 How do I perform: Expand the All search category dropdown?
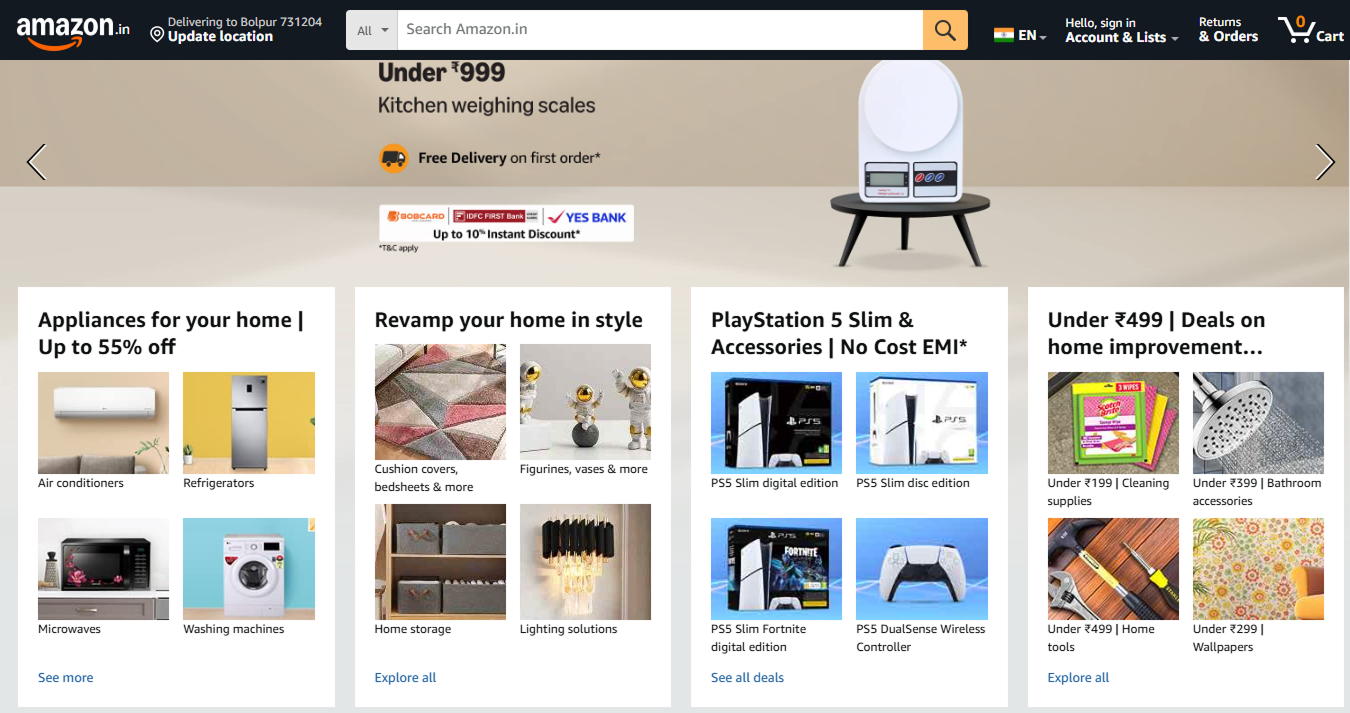tap(372, 30)
